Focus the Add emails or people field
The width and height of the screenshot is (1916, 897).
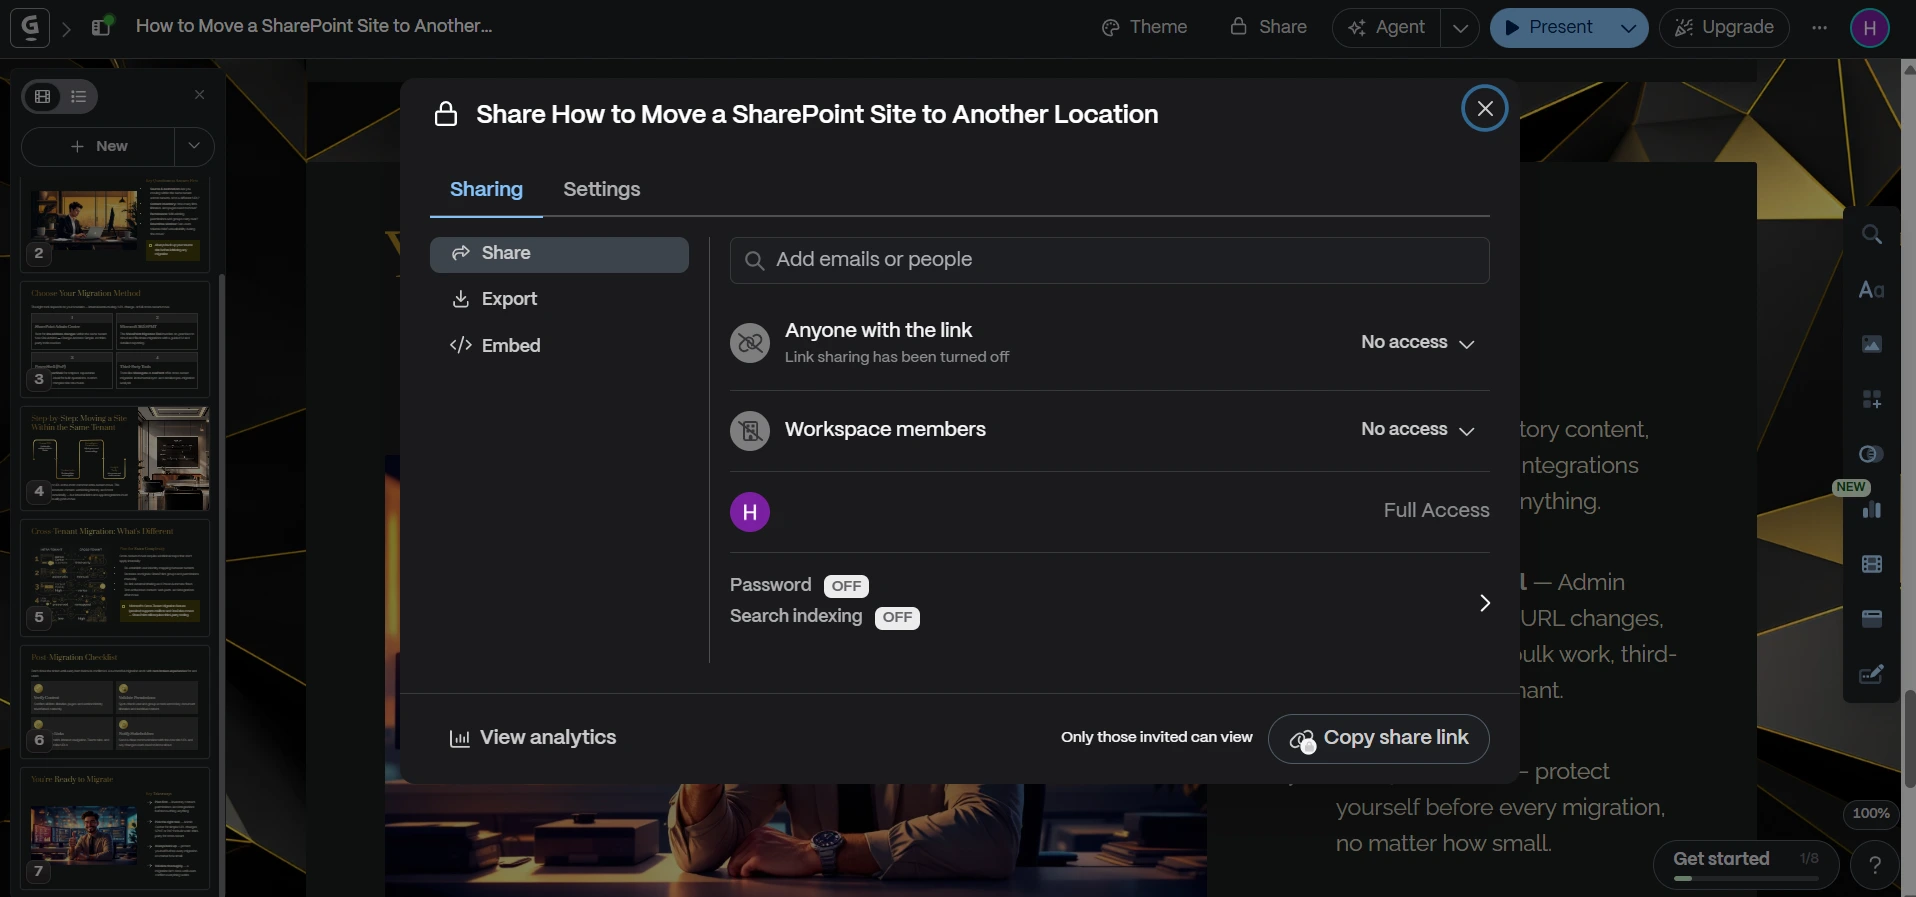pyautogui.click(x=1109, y=260)
